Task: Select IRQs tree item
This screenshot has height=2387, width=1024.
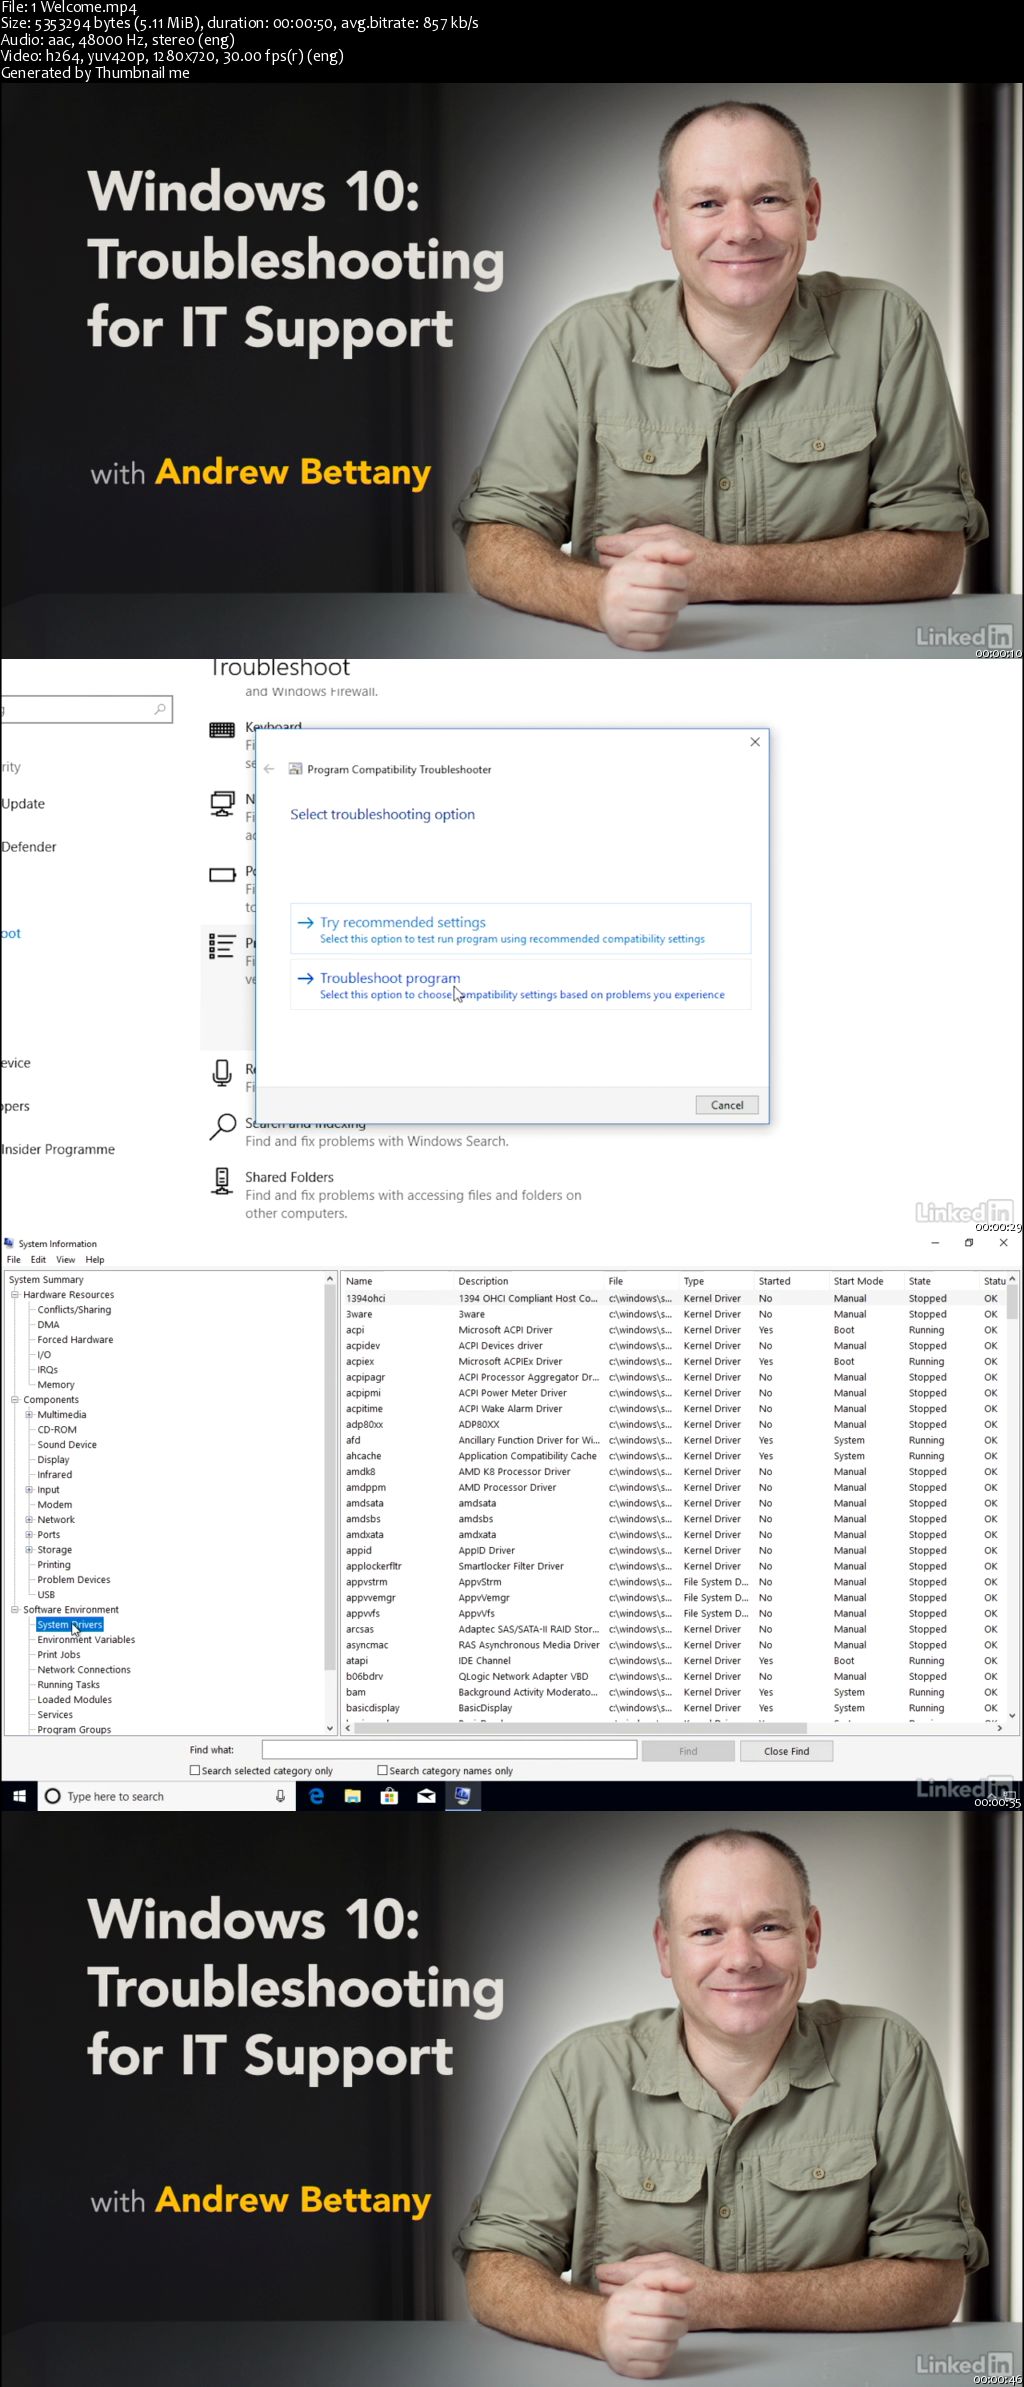Action: click(47, 1369)
